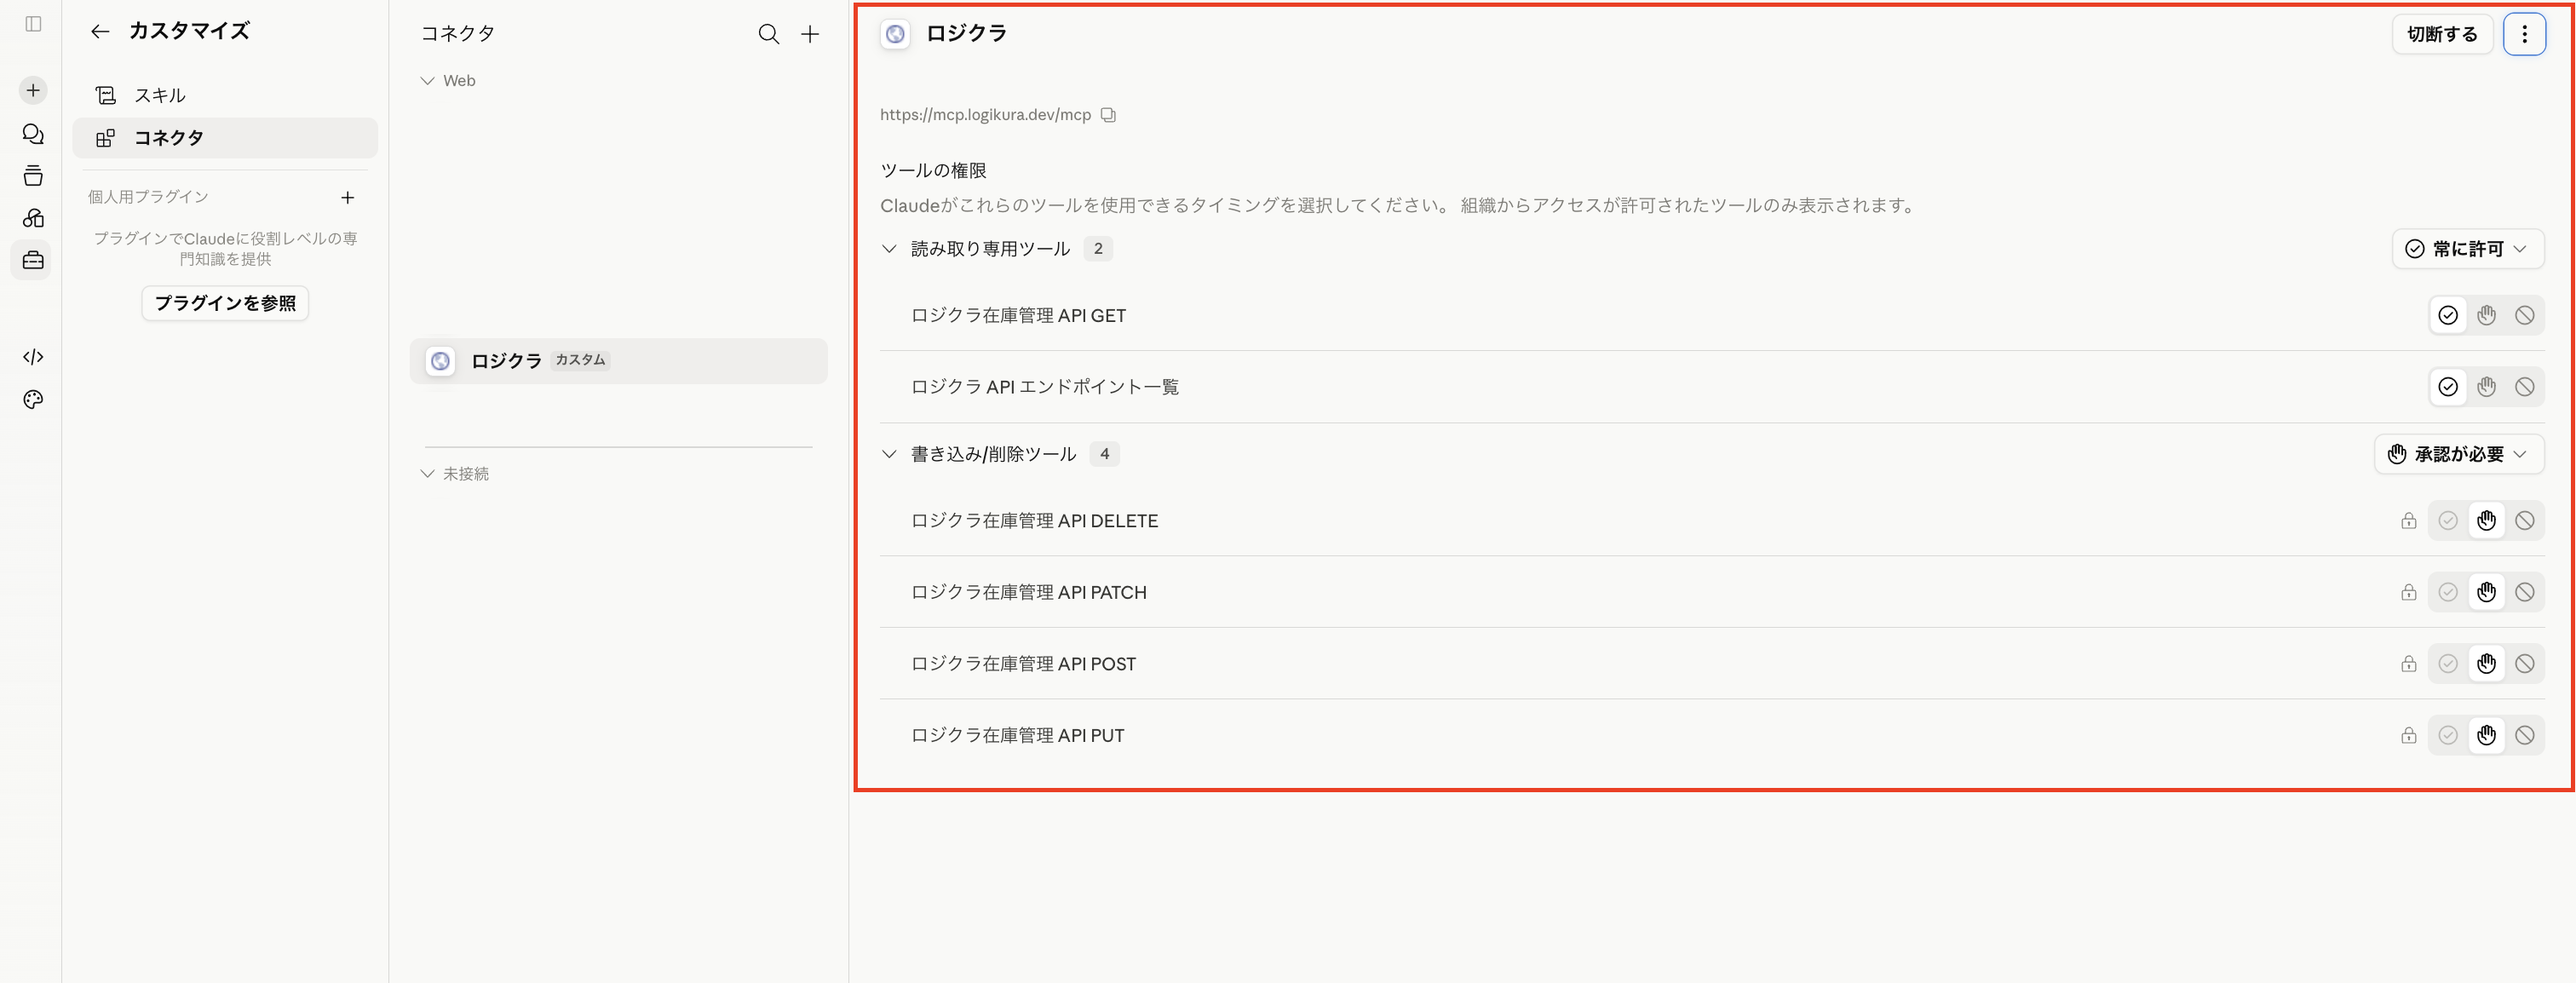Open the code brackets icon

point(33,357)
